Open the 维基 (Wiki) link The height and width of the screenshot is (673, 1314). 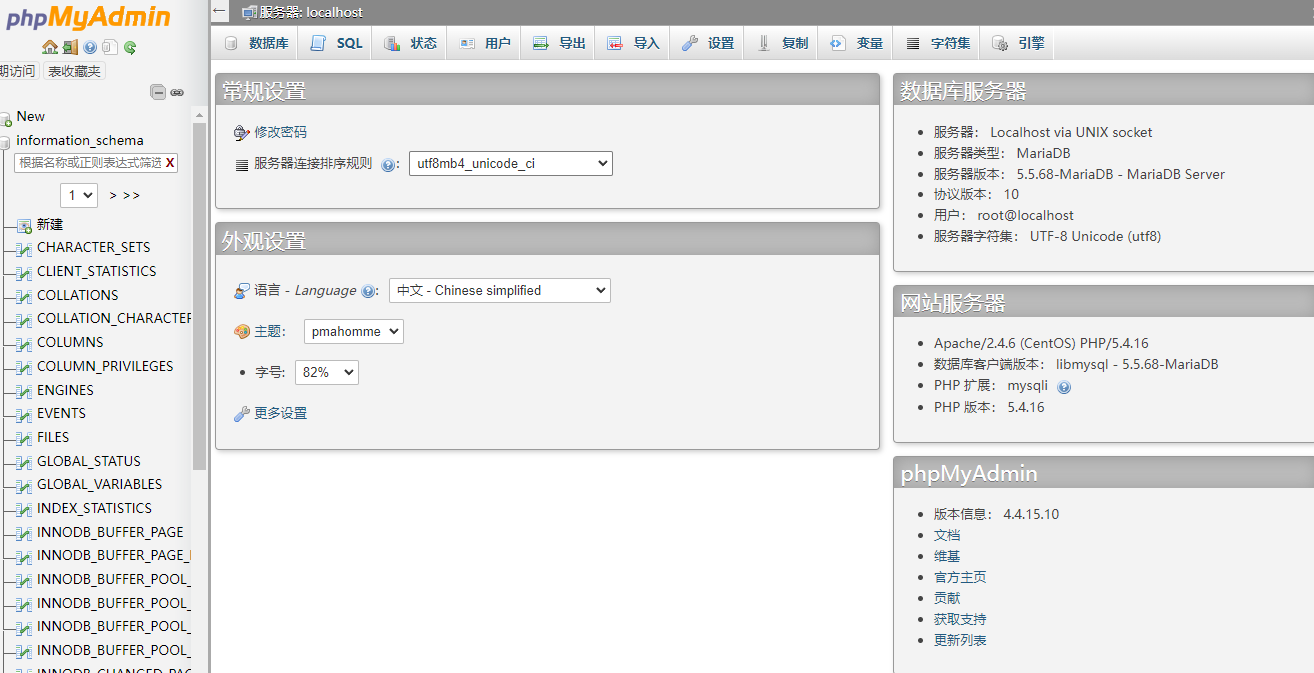pos(946,556)
